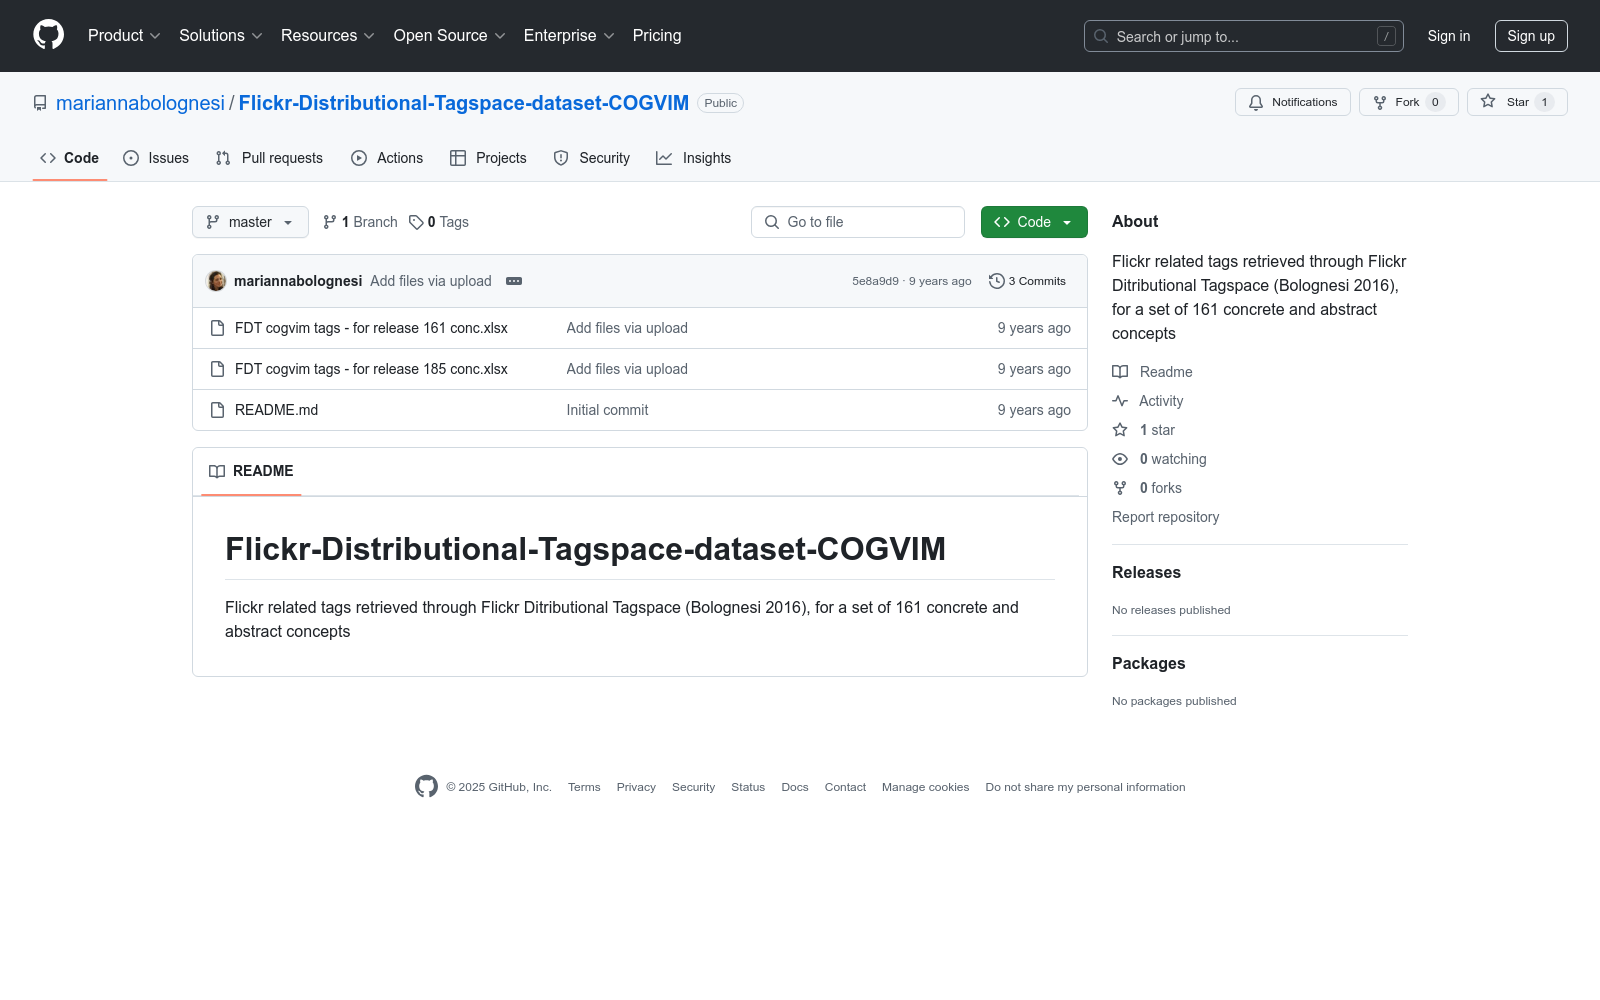Open the Releases heading link

(x=1146, y=572)
